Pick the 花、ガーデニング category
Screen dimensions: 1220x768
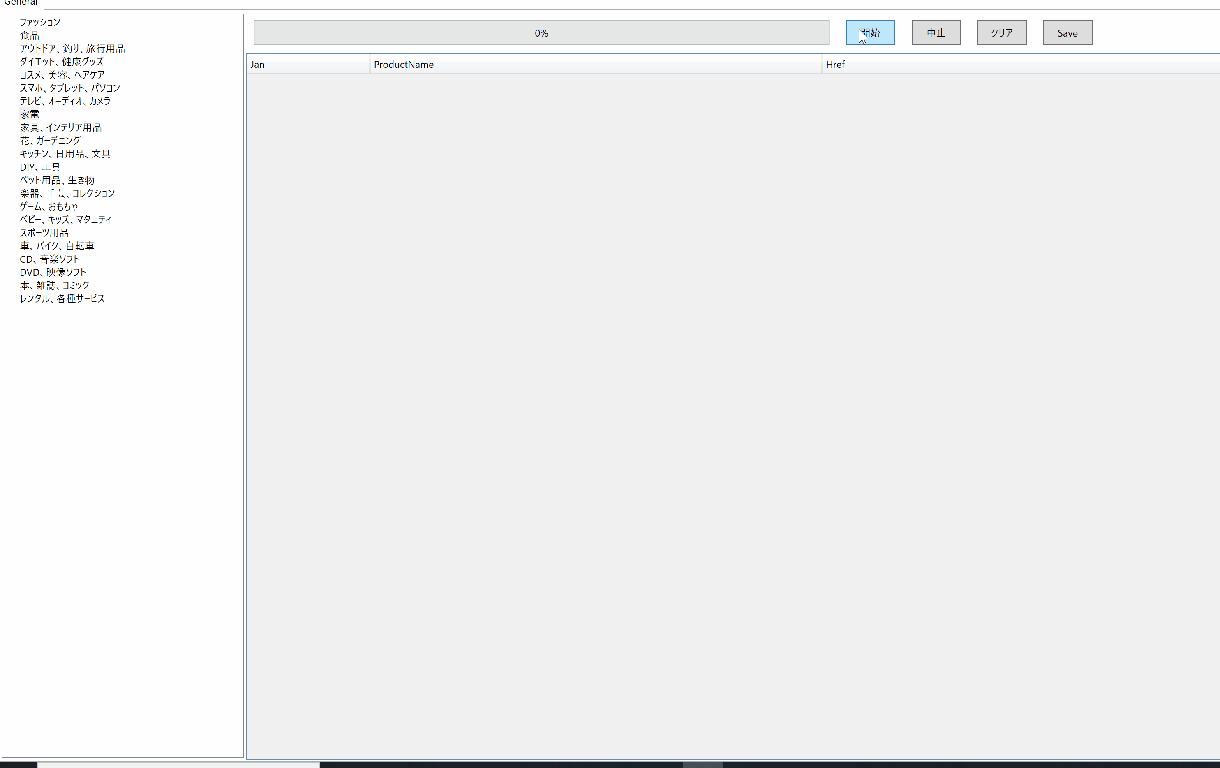[x=50, y=141]
